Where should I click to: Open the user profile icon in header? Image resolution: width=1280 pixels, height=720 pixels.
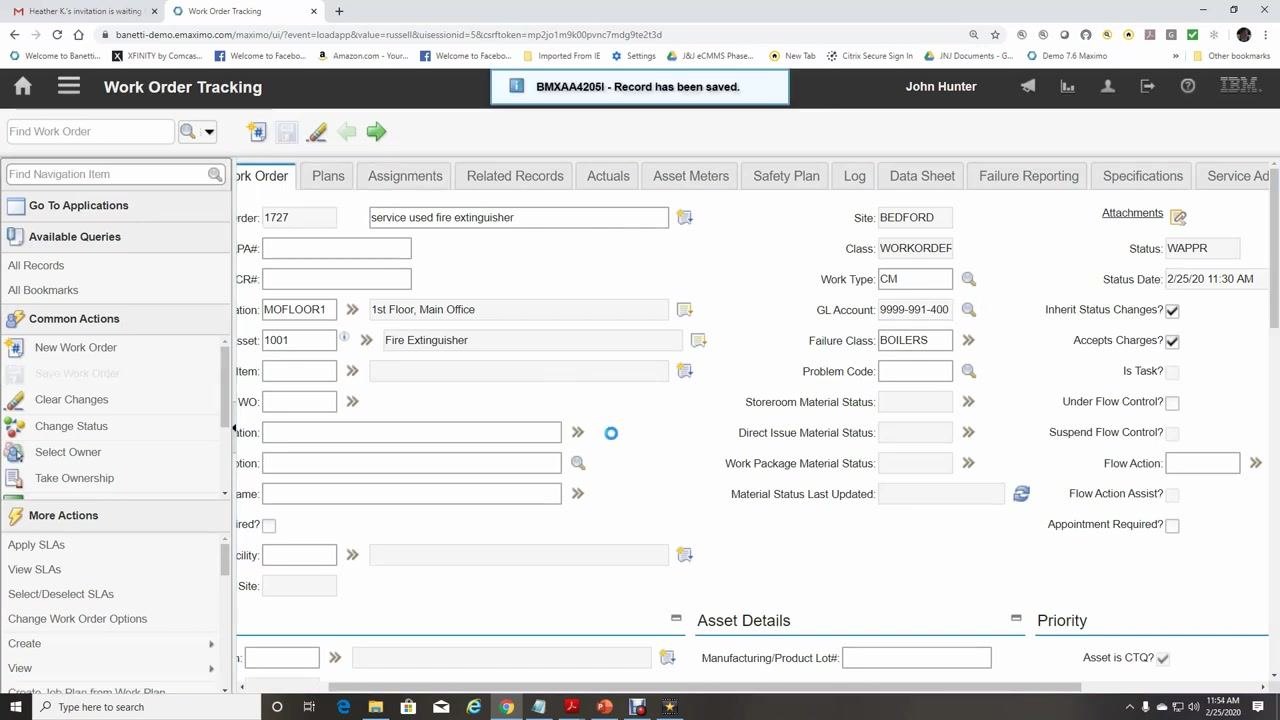[x=1108, y=87]
